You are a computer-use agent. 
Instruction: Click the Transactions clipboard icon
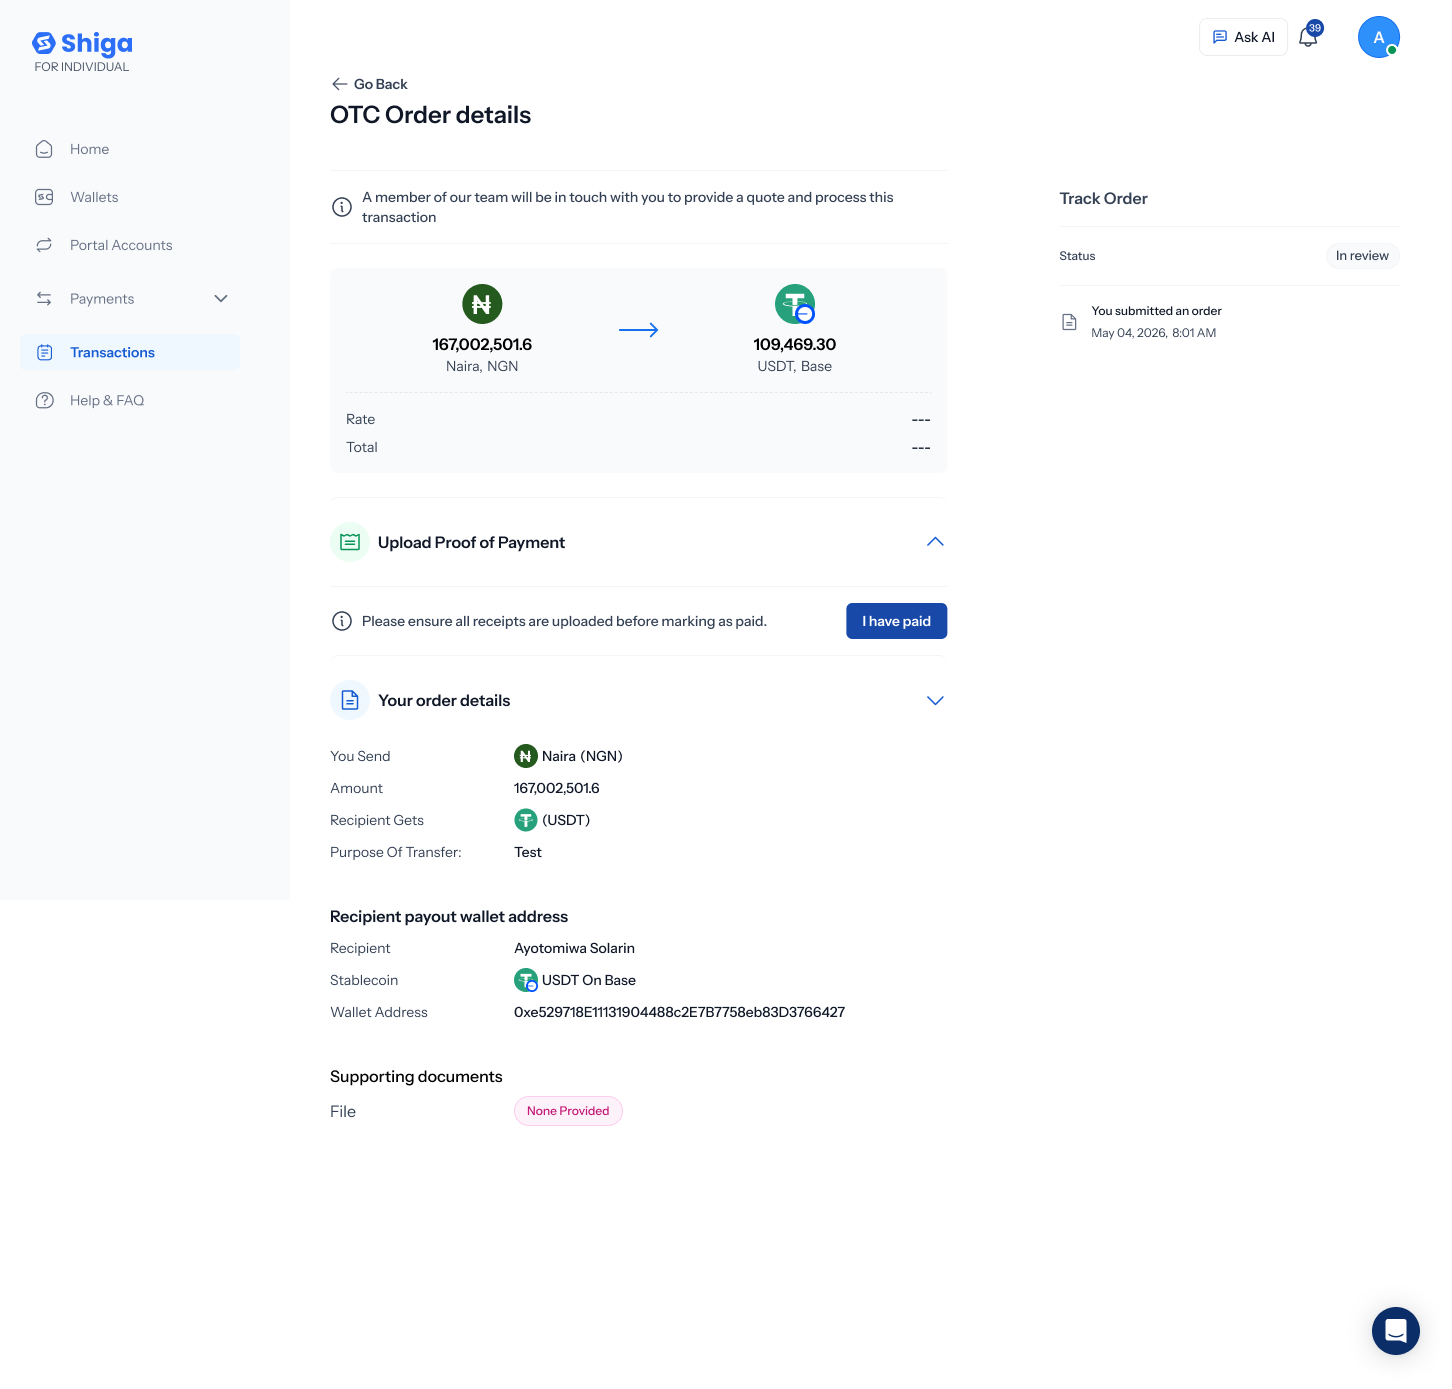[44, 352]
